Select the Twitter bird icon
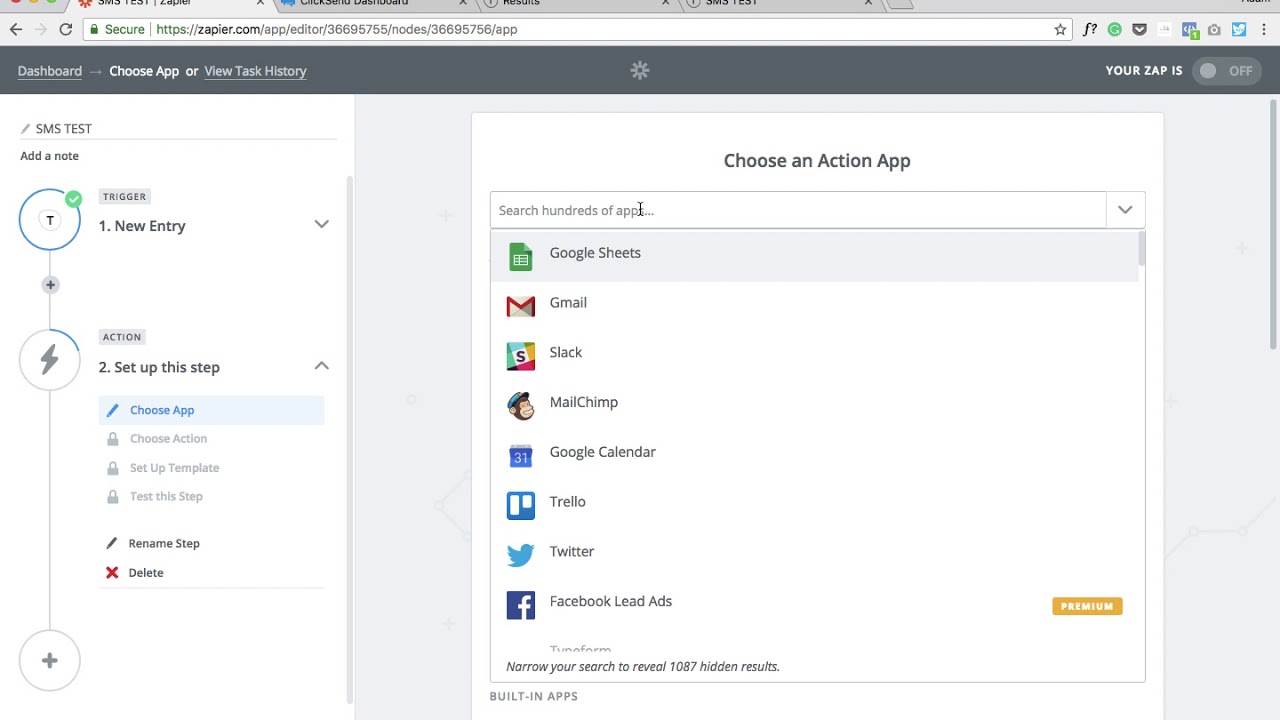 click(520, 556)
